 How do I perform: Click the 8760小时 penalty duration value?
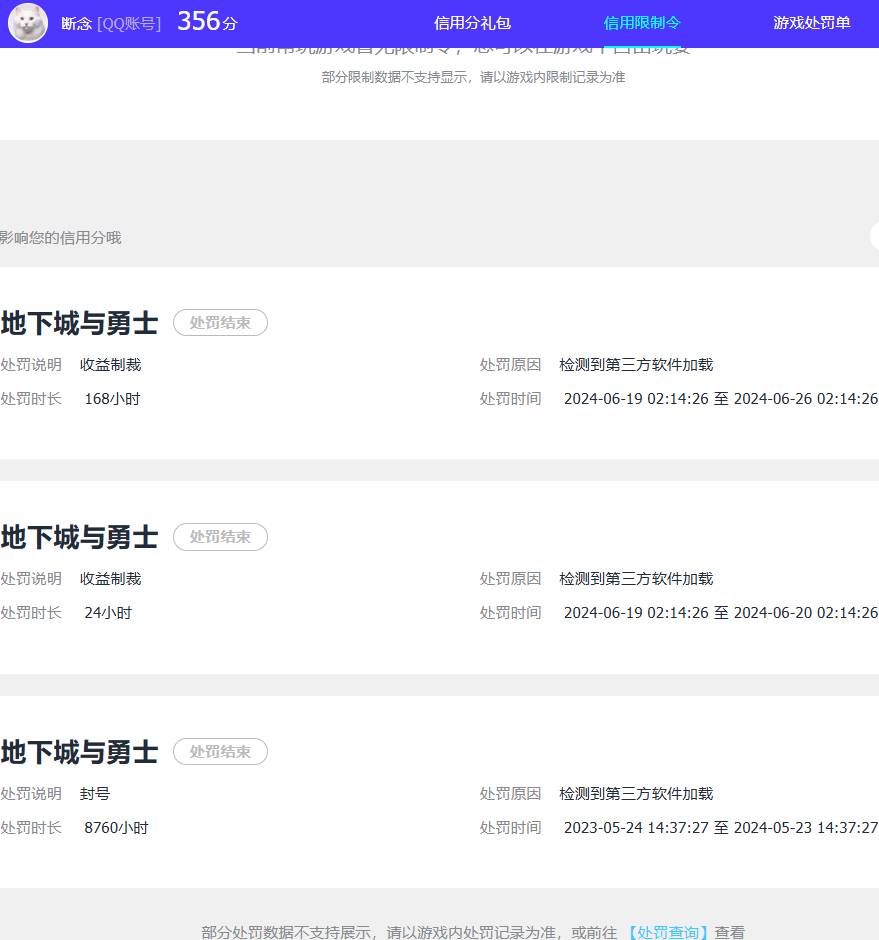pyautogui.click(x=116, y=828)
